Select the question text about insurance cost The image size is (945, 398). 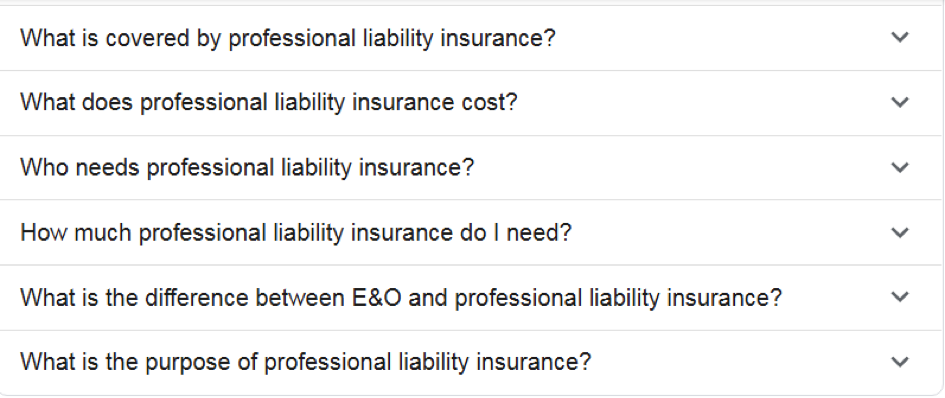(x=269, y=103)
